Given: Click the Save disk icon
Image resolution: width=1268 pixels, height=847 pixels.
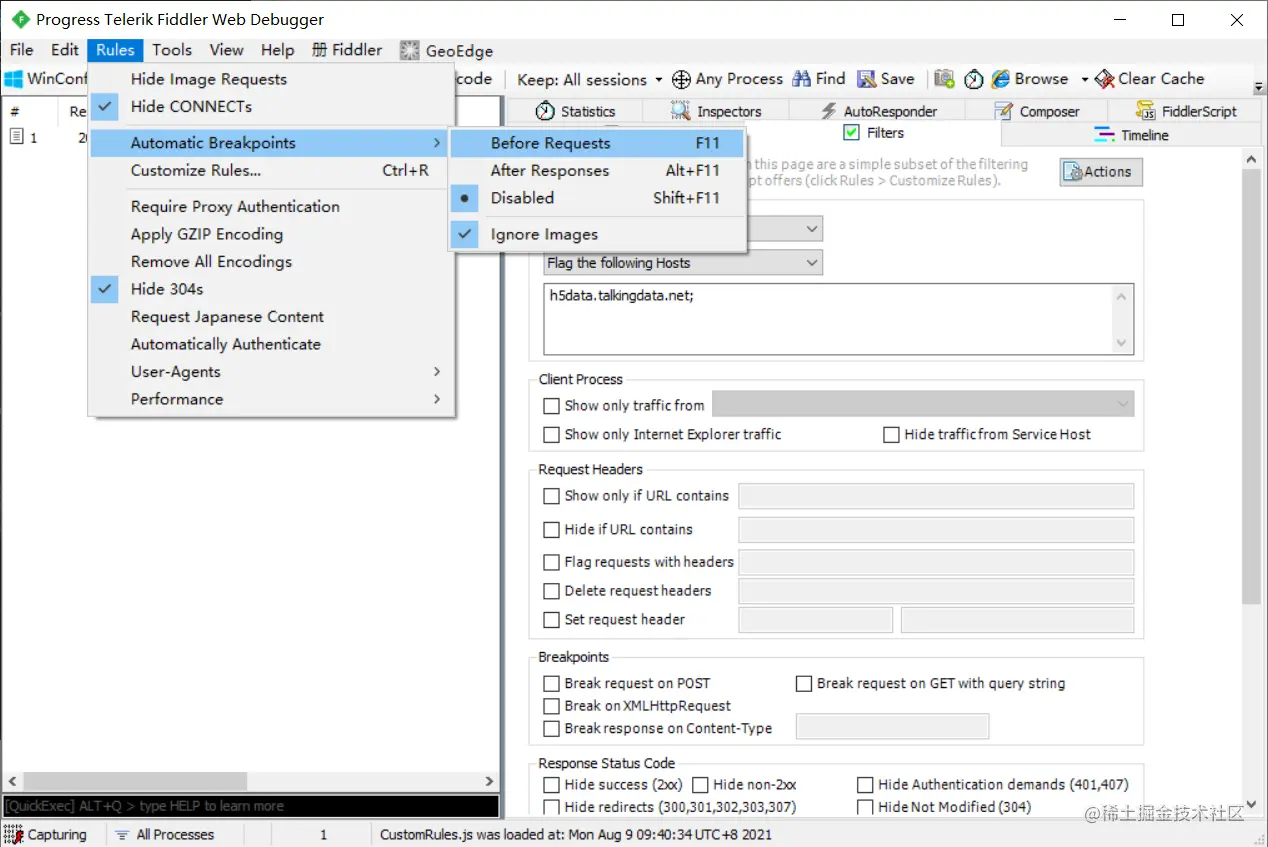Looking at the screenshot, I should pyautogui.click(x=867, y=79).
